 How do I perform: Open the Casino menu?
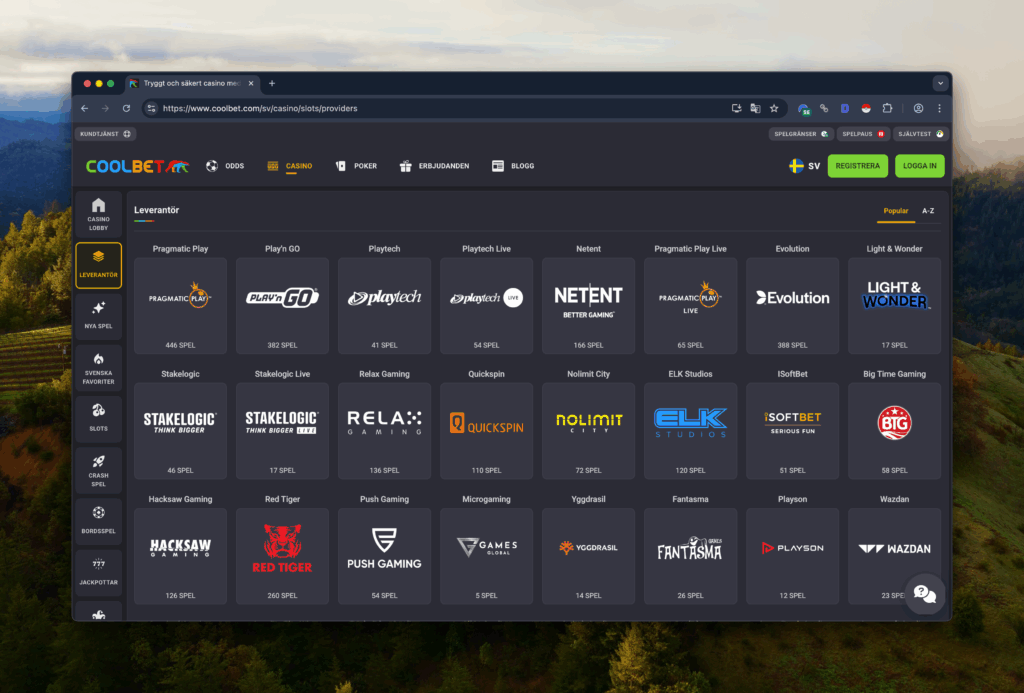pos(289,166)
